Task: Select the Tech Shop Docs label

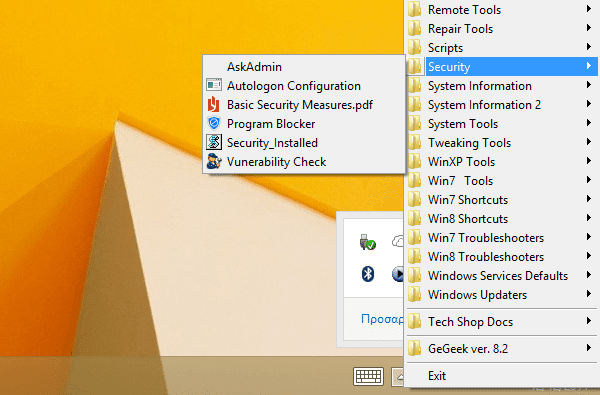Action: click(470, 322)
